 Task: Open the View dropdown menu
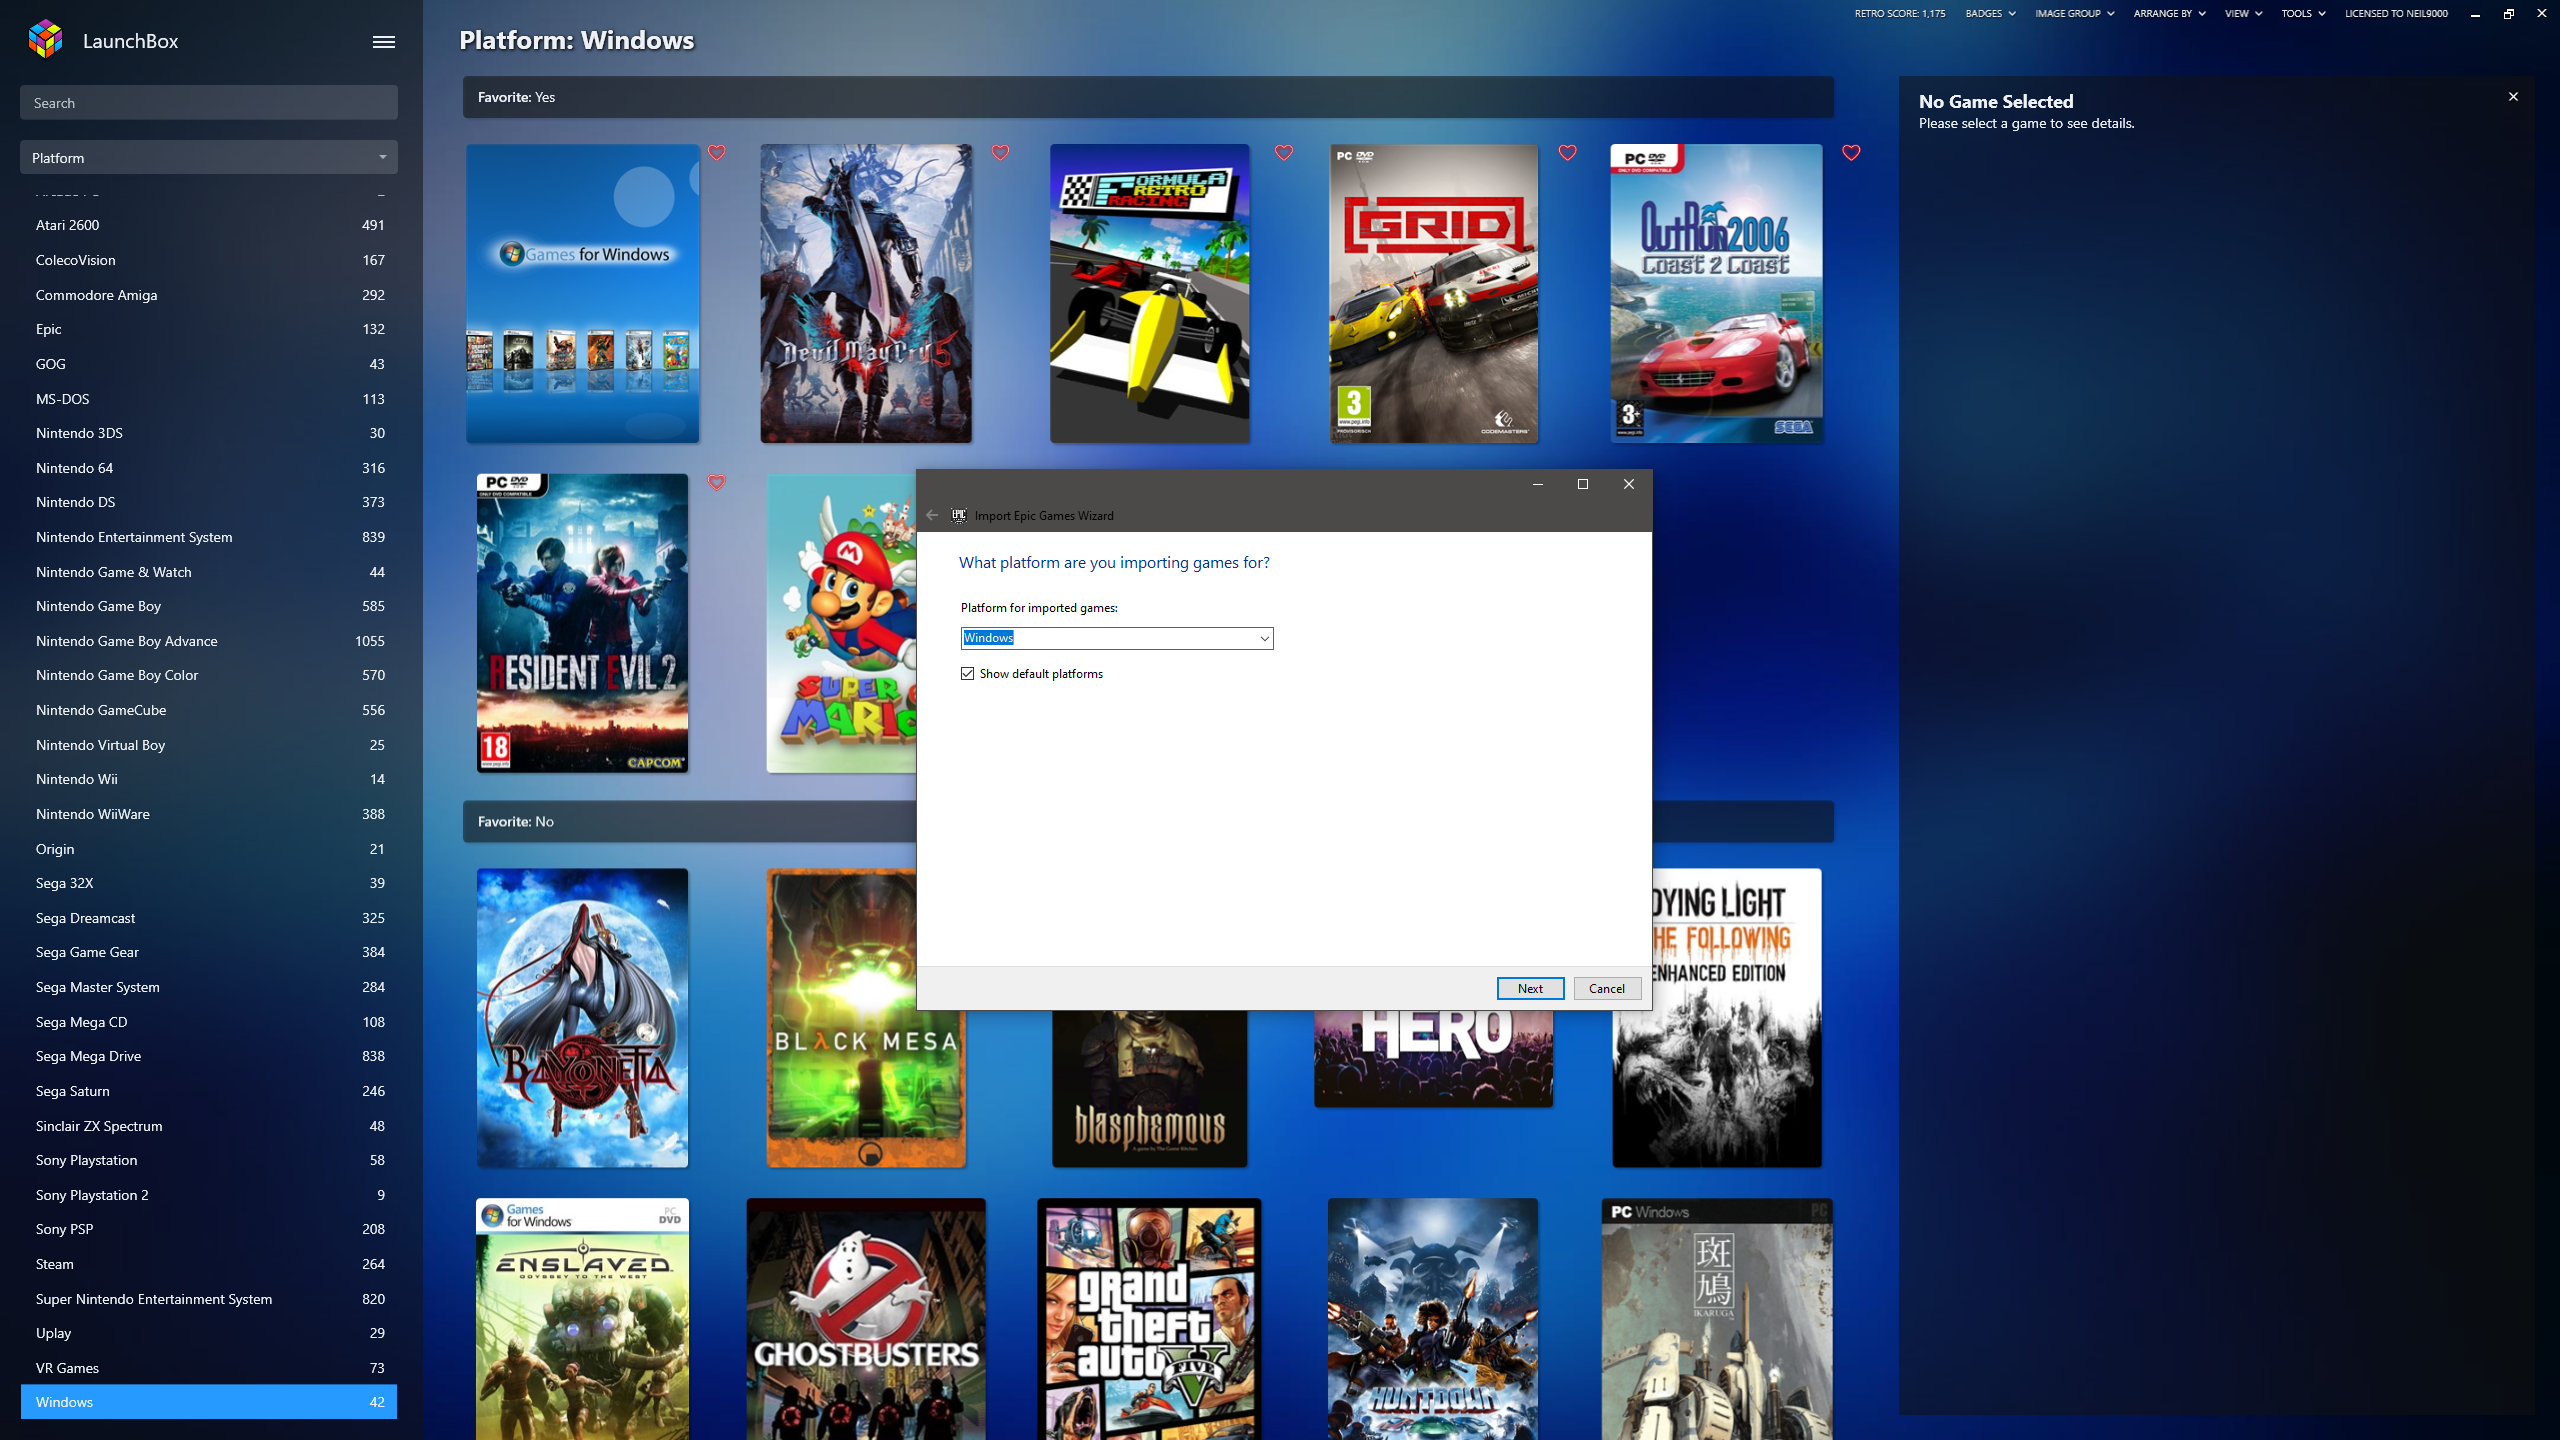click(x=2243, y=14)
